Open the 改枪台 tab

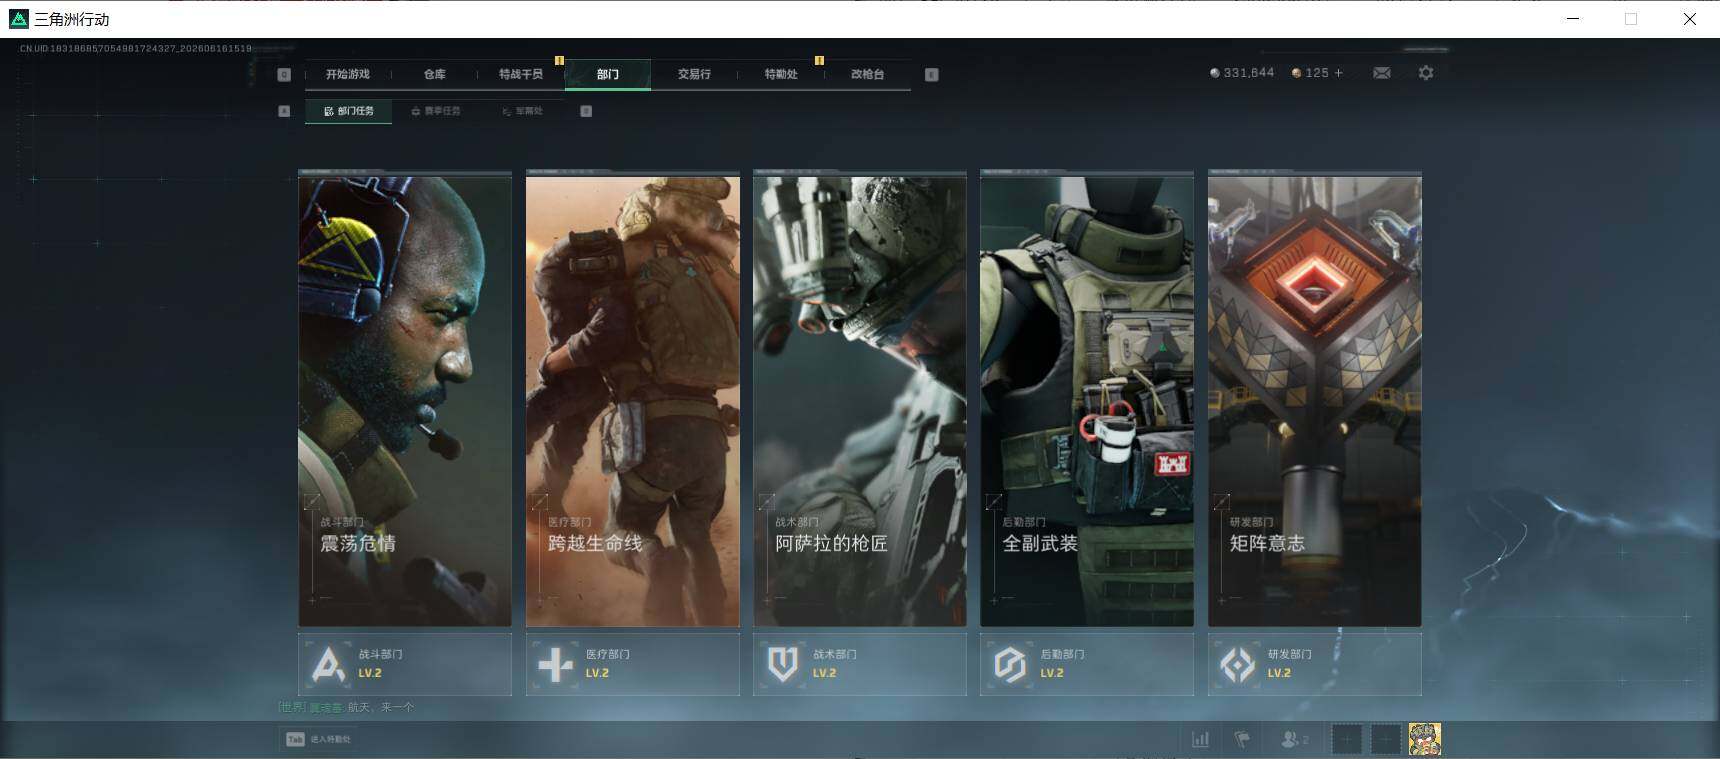pos(867,74)
